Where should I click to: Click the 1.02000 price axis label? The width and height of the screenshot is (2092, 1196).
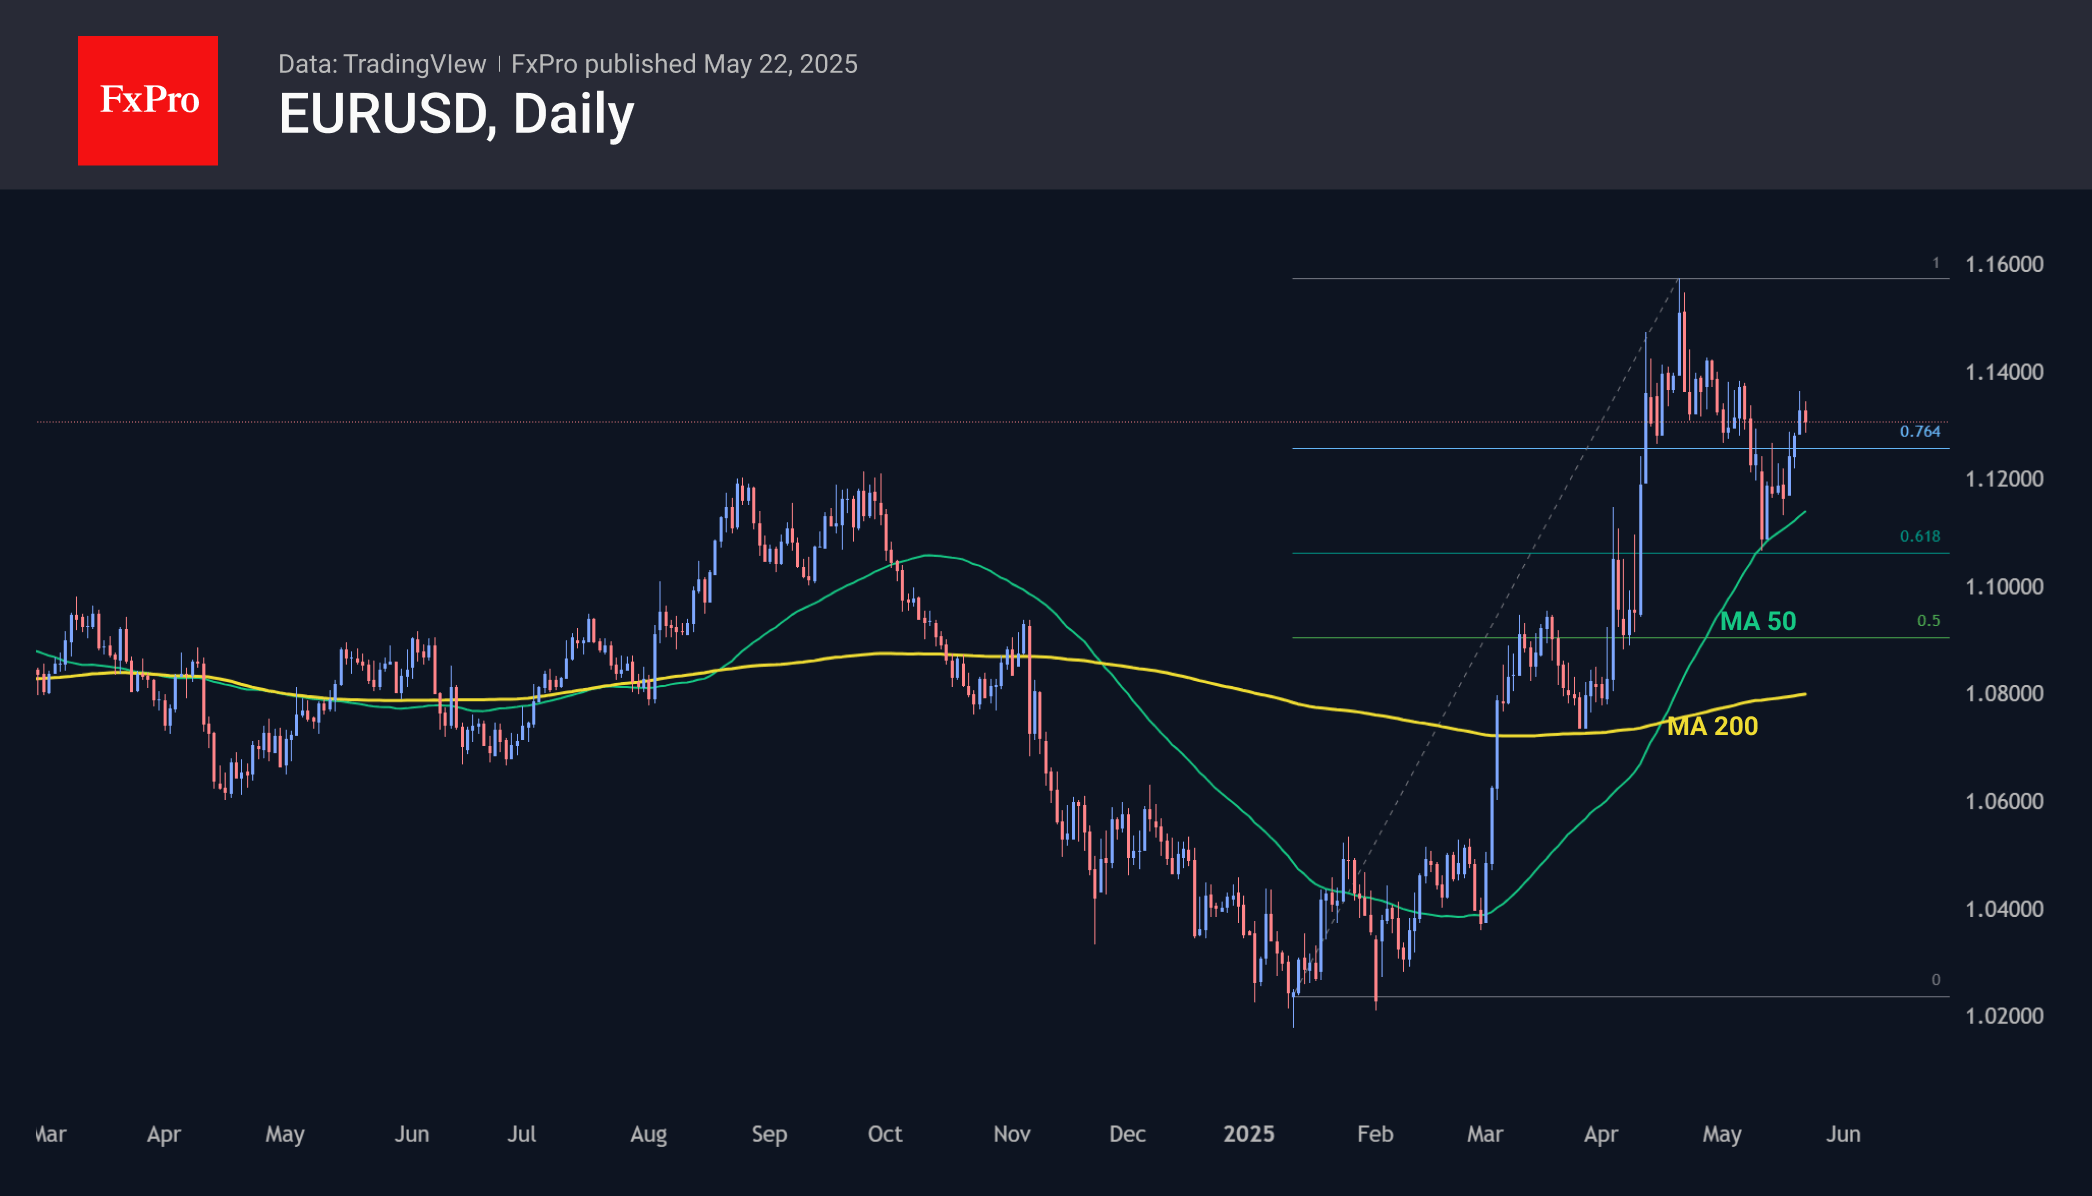2004,1015
